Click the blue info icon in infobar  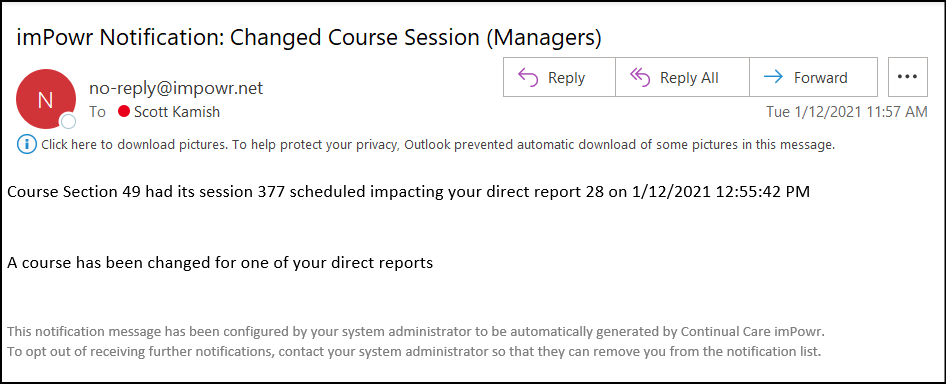click(25, 144)
